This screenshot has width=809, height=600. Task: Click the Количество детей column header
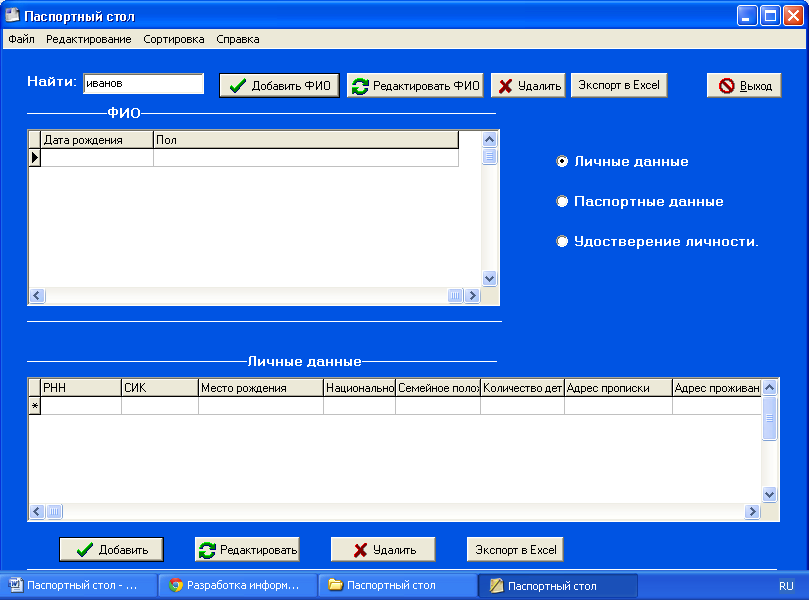(523, 388)
